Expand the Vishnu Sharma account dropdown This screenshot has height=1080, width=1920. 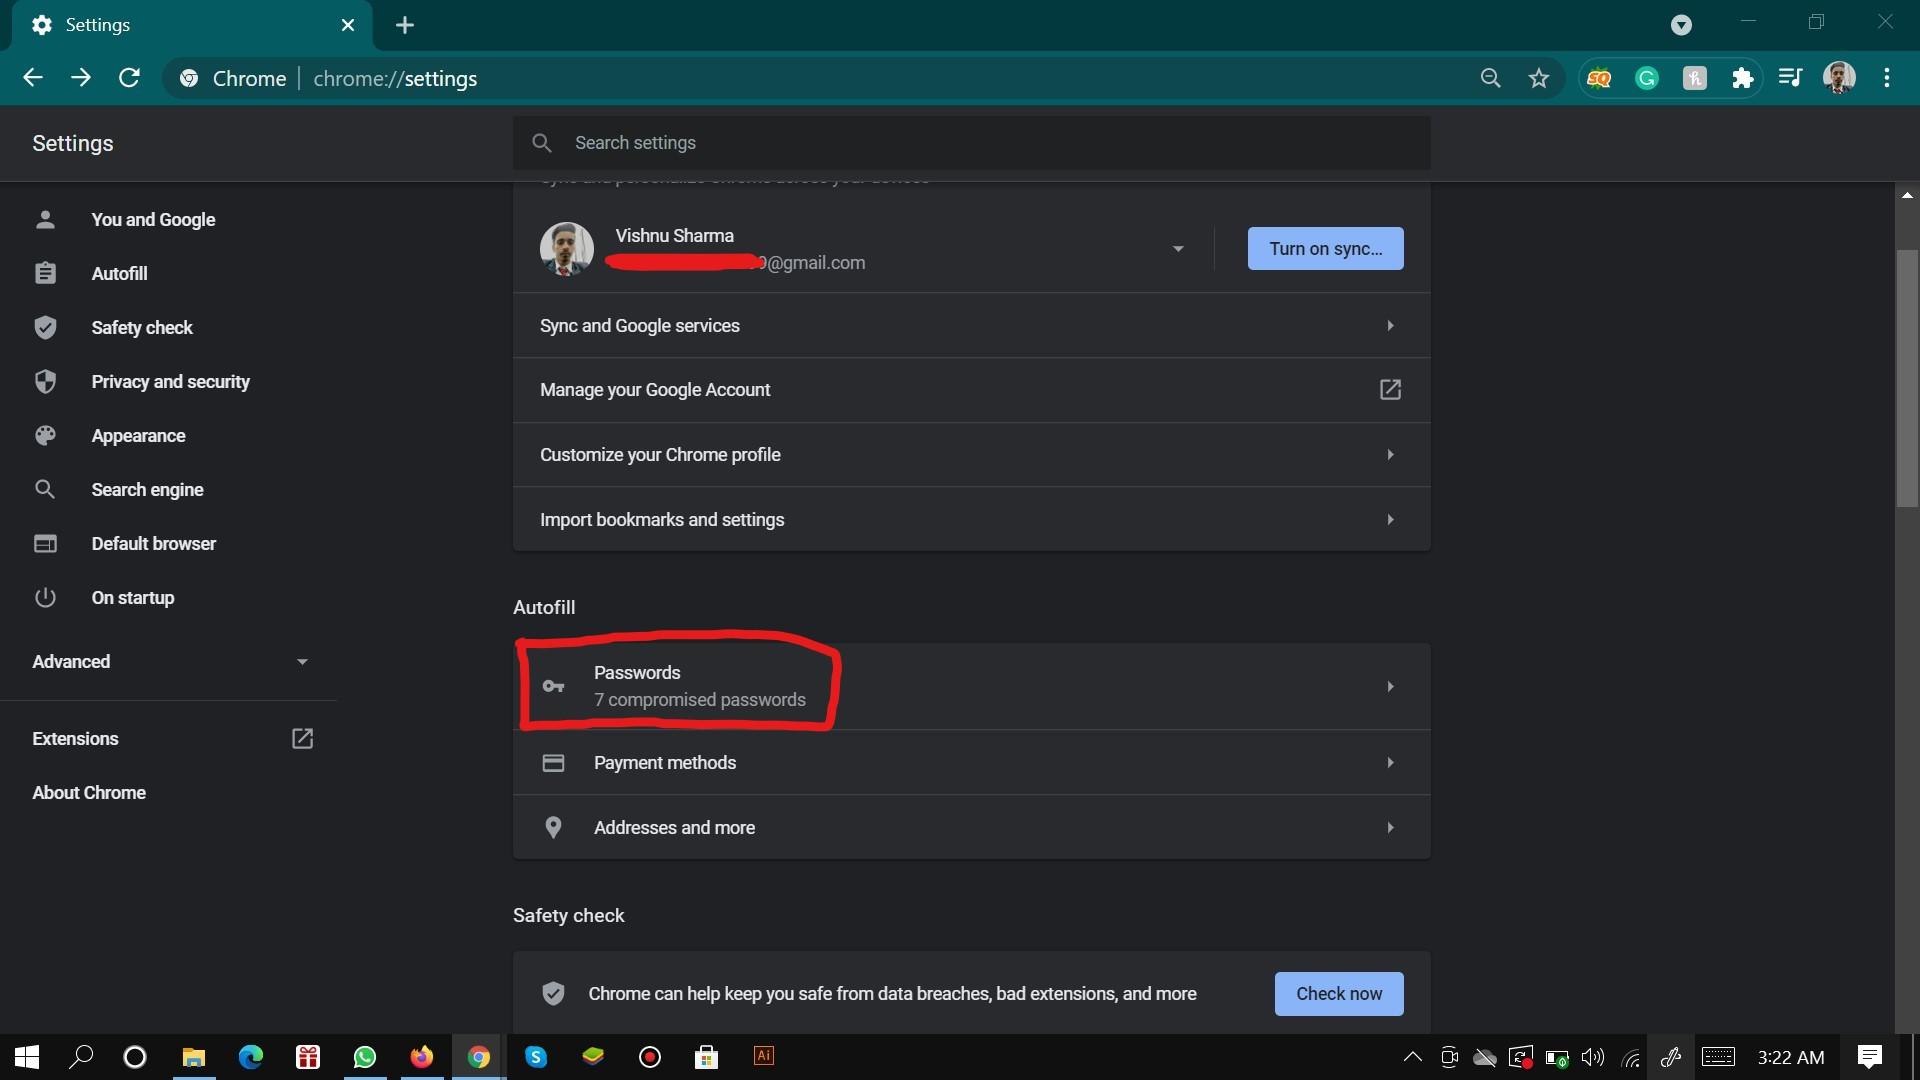1178,249
